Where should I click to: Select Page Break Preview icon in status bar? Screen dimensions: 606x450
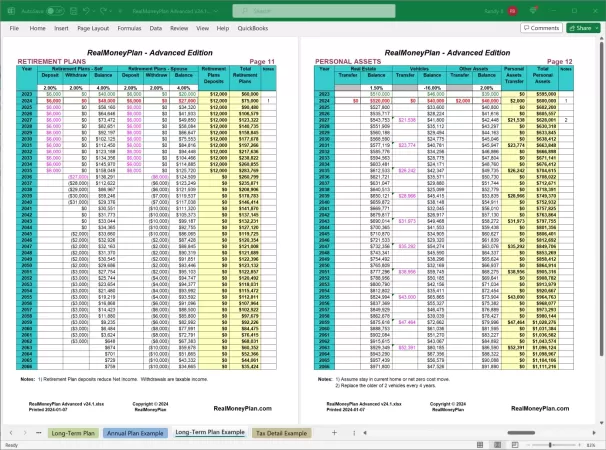pos(515,444)
